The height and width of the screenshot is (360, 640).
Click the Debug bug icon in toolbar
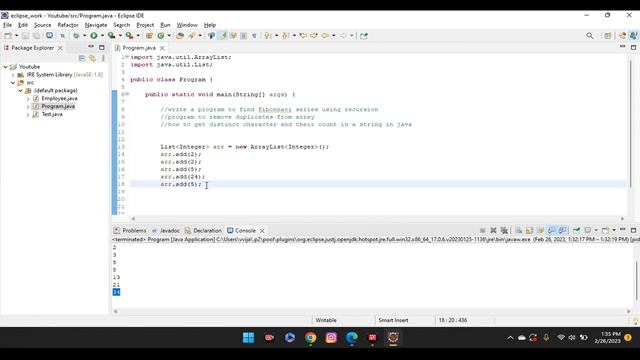[x=76, y=36]
